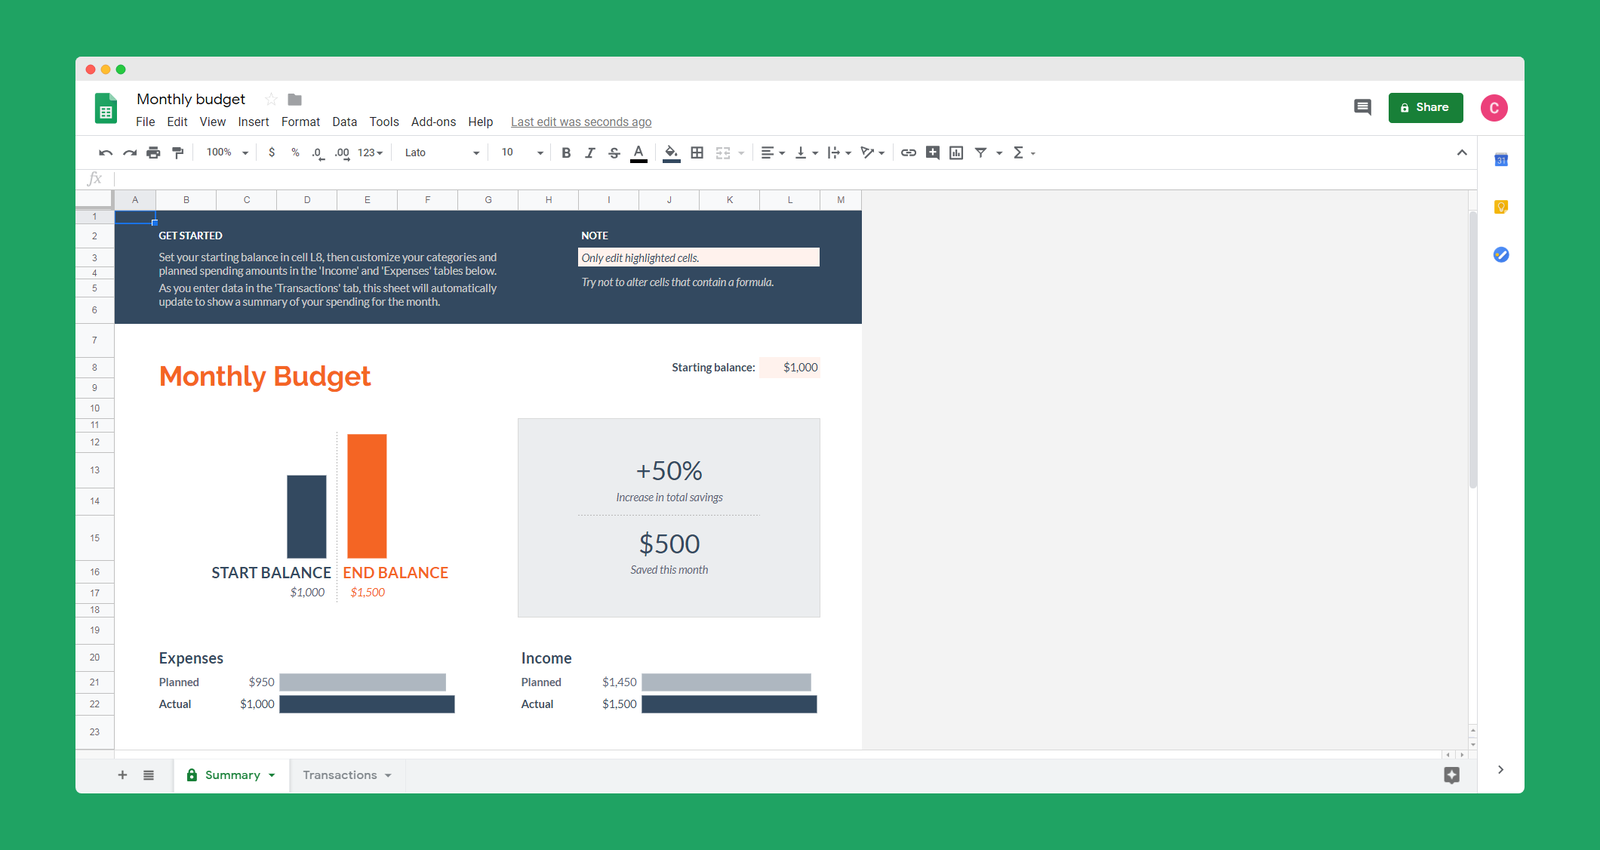This screenshot has height=850, width=1600.
Task: Click the Print icon
Action: (153, 153)
